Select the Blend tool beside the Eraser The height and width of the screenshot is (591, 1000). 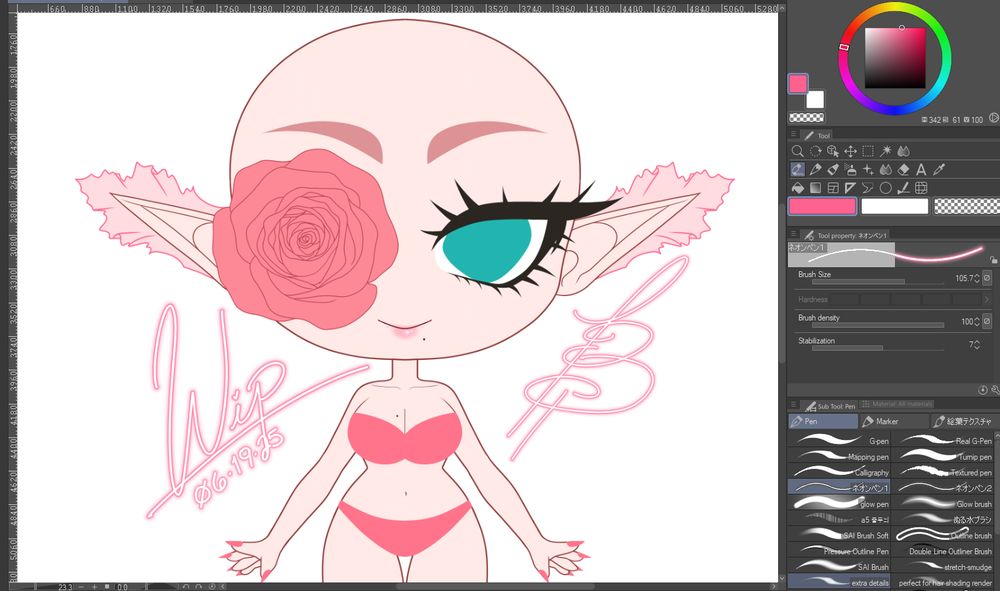coord(886,170)
